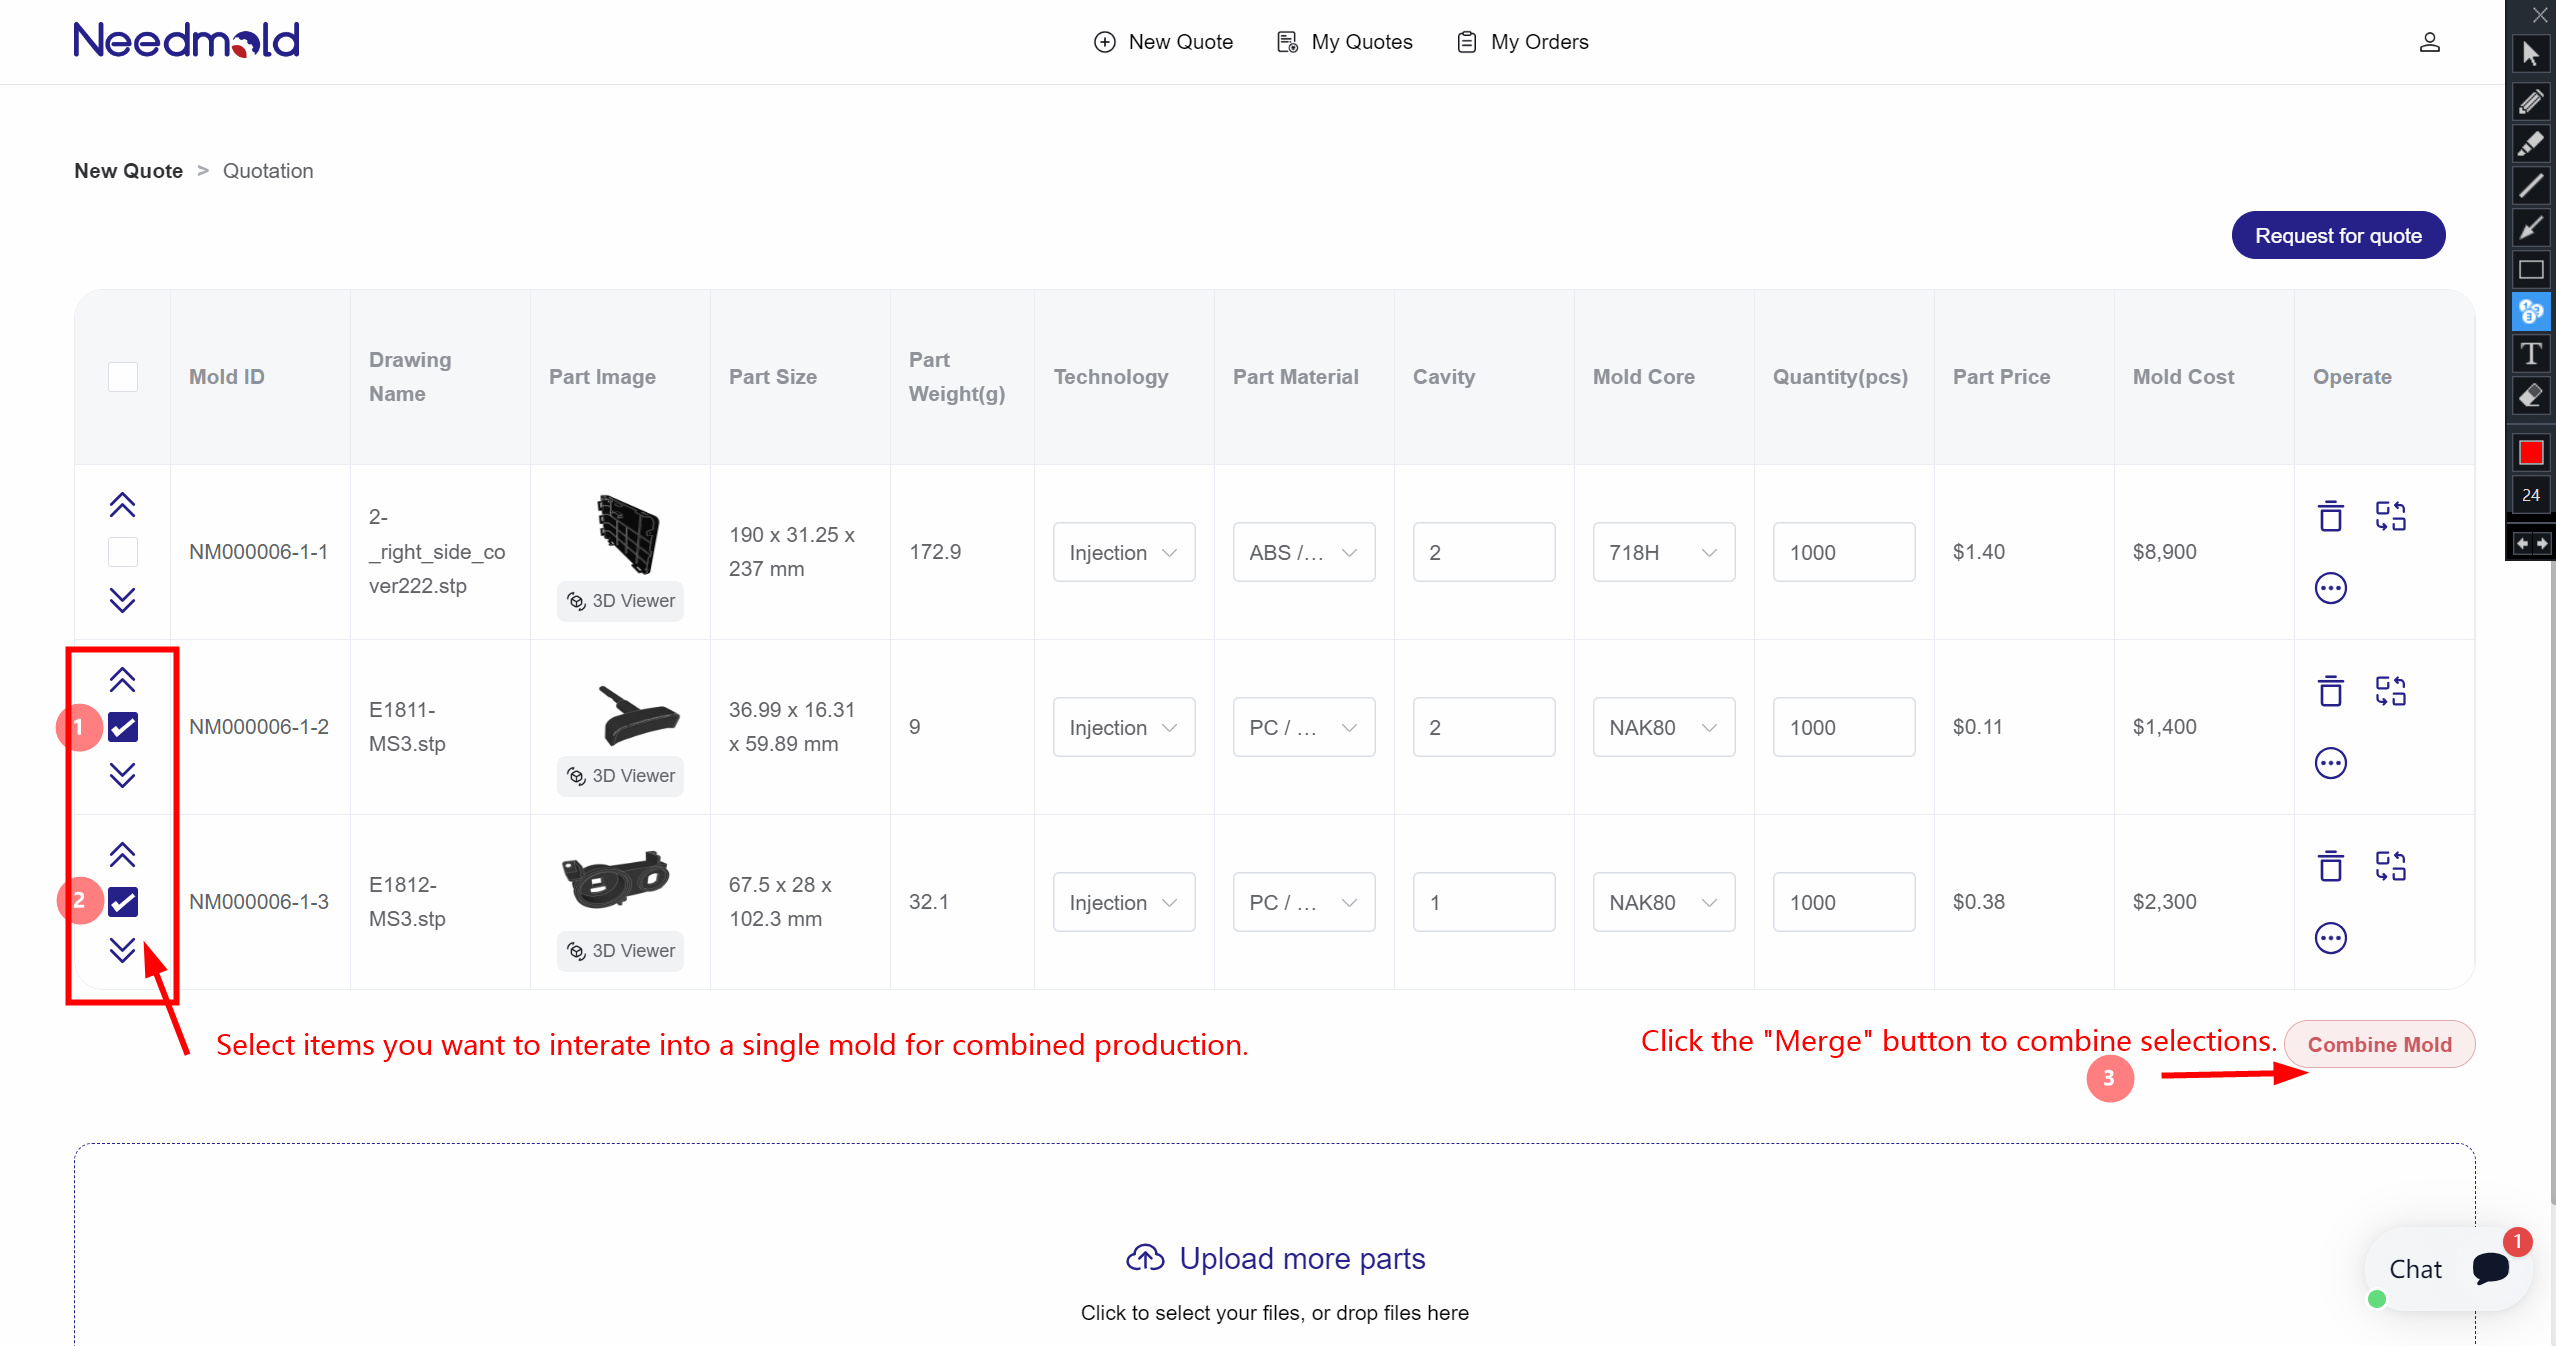Screen dimensions: 2556x1346
Task: Uncheck the box for row NM000006-1-3
Action: pos(123,902)
